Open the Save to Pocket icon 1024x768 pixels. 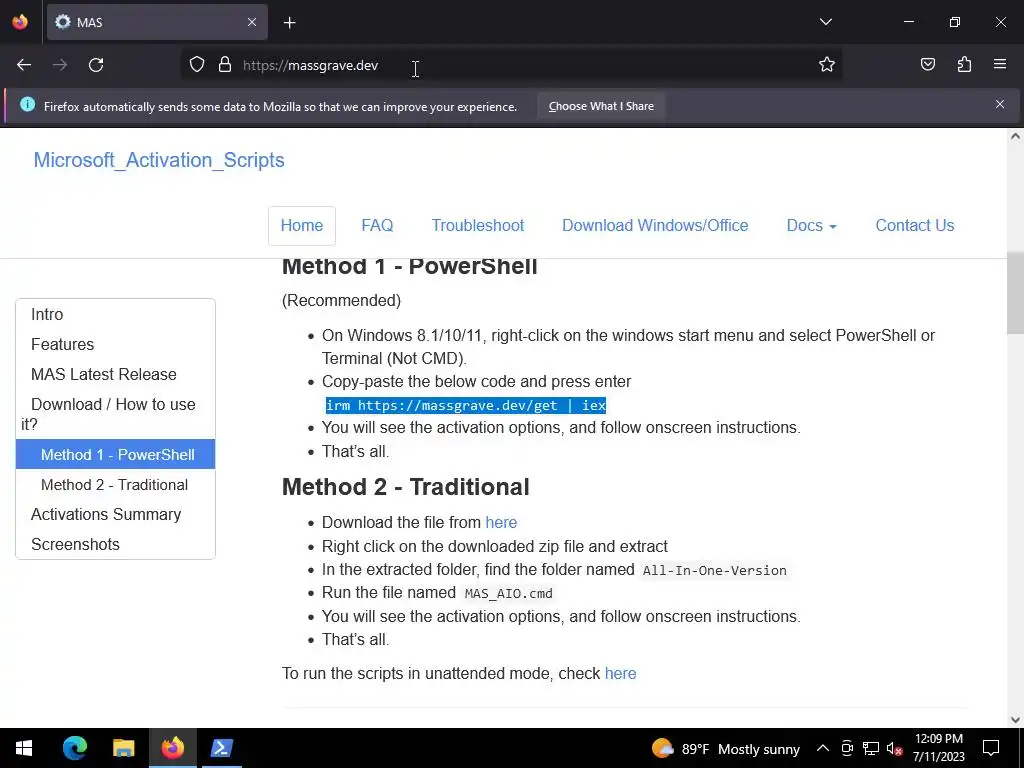click(x=927, y=64)
